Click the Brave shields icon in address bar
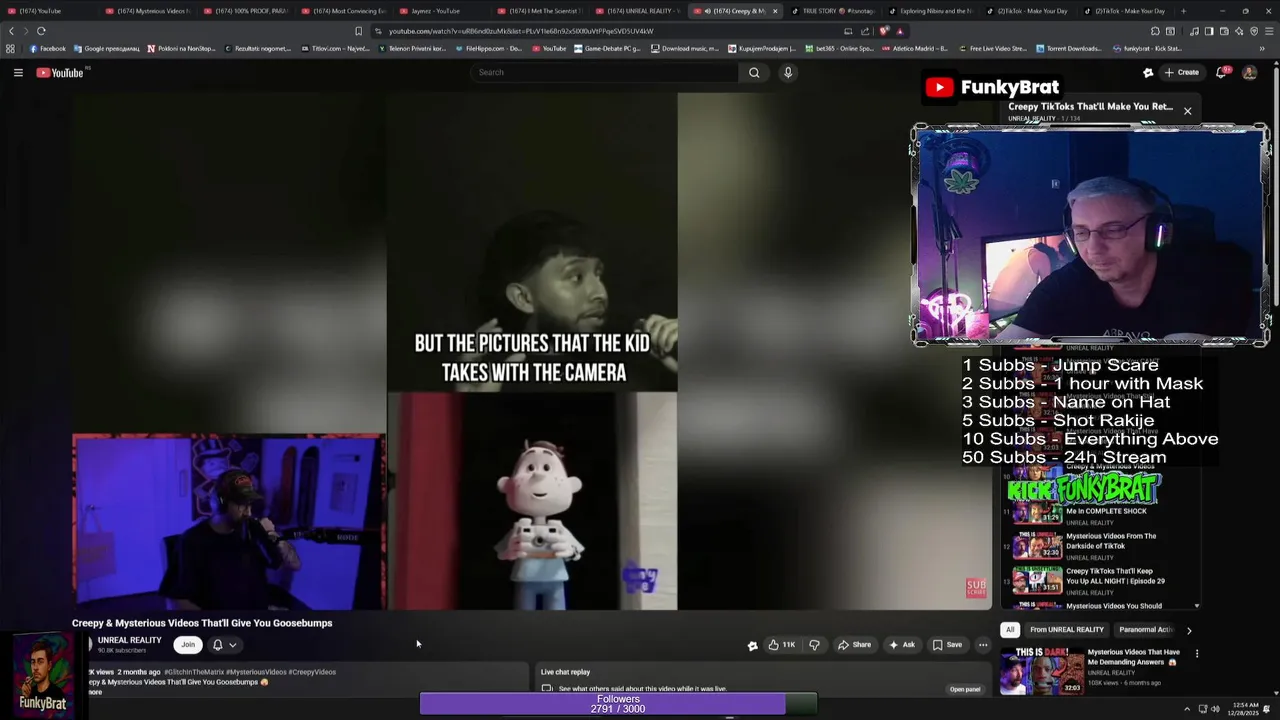 (884, 31)
